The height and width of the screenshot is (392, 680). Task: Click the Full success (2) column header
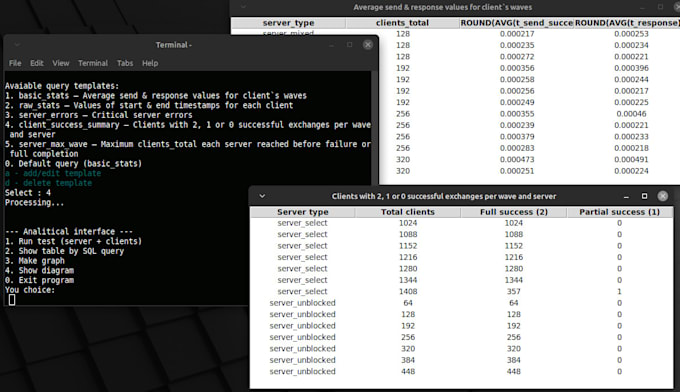tap(514, 212)
